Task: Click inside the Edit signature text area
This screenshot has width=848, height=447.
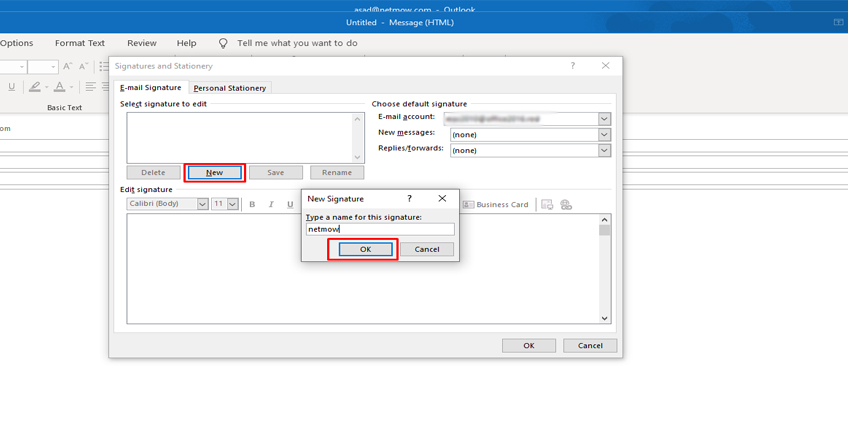Action: point(362,269)
